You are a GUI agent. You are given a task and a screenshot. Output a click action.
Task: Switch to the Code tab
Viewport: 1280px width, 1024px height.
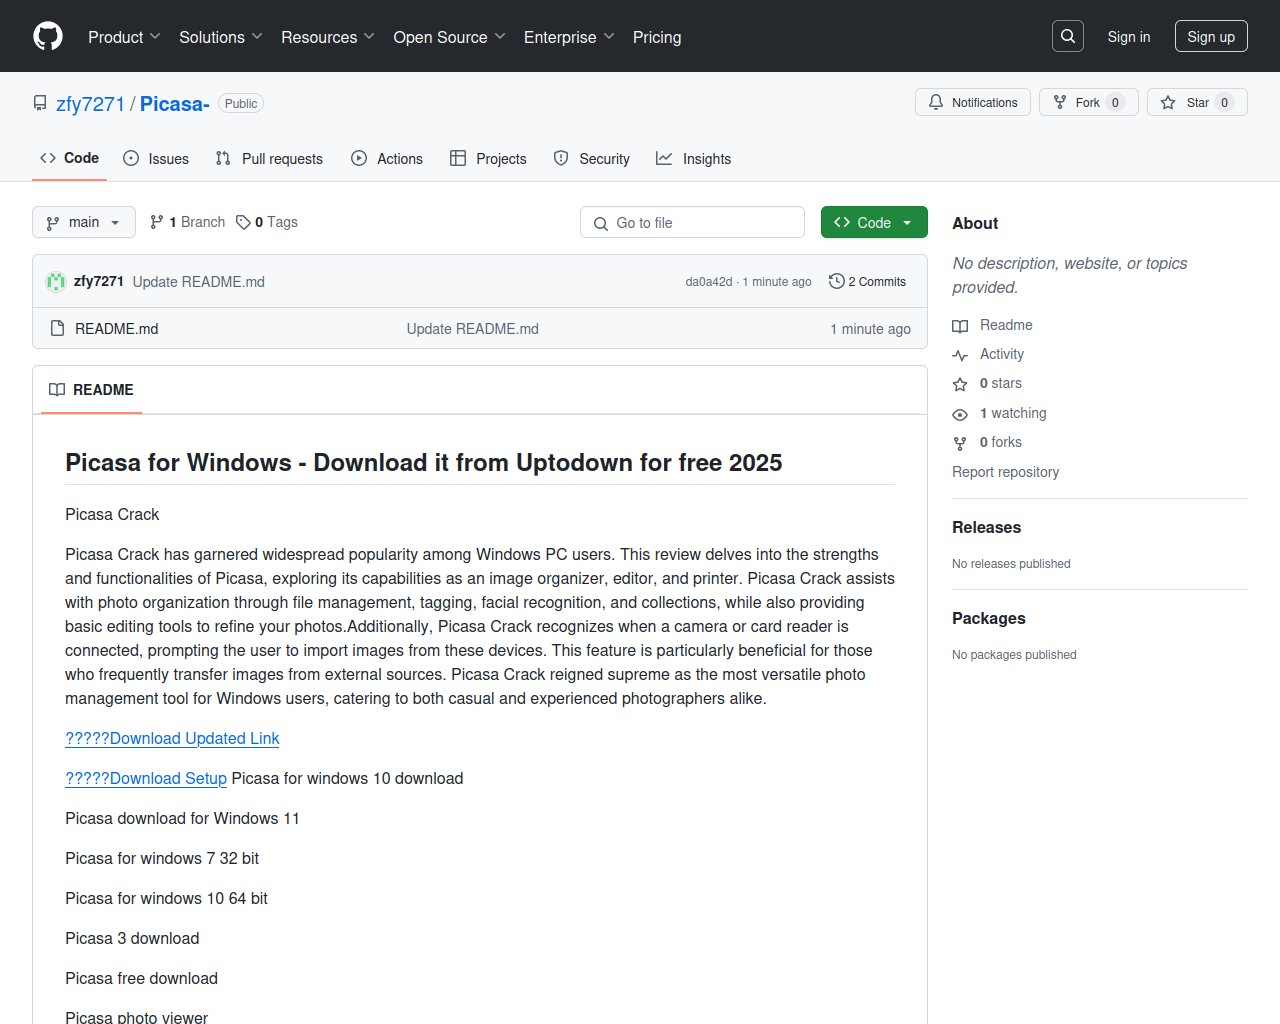[70, 158]
